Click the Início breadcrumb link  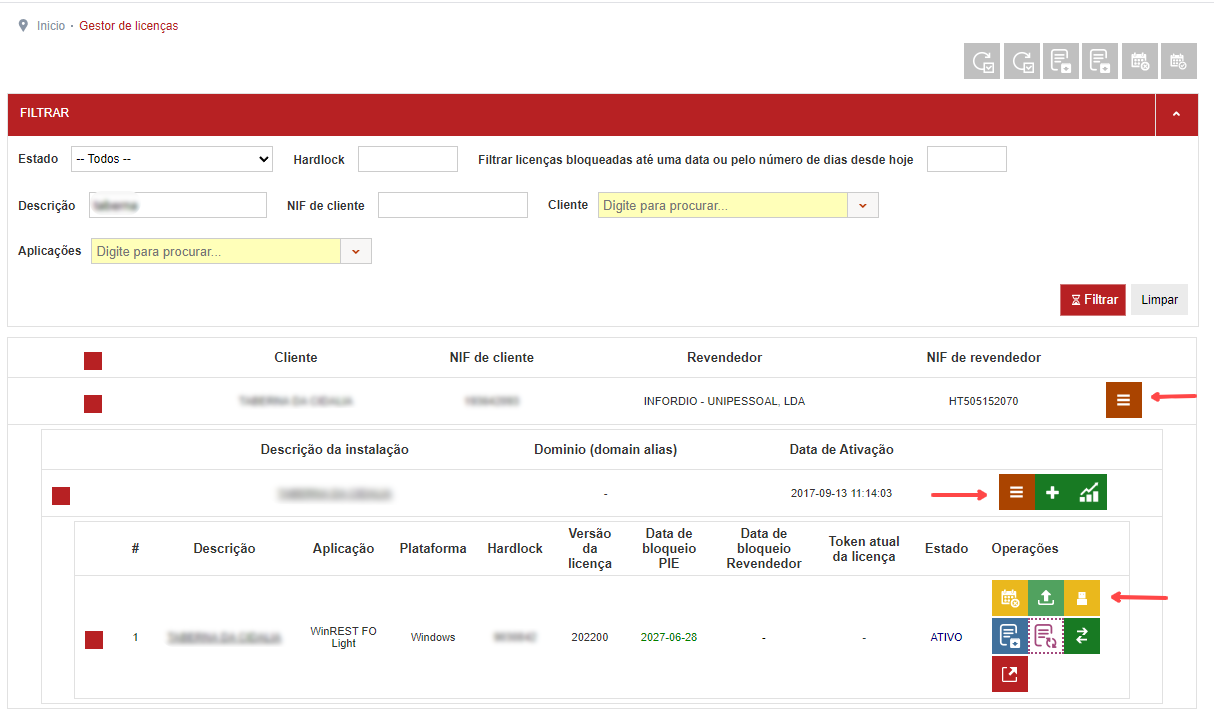tap(51, 26)
